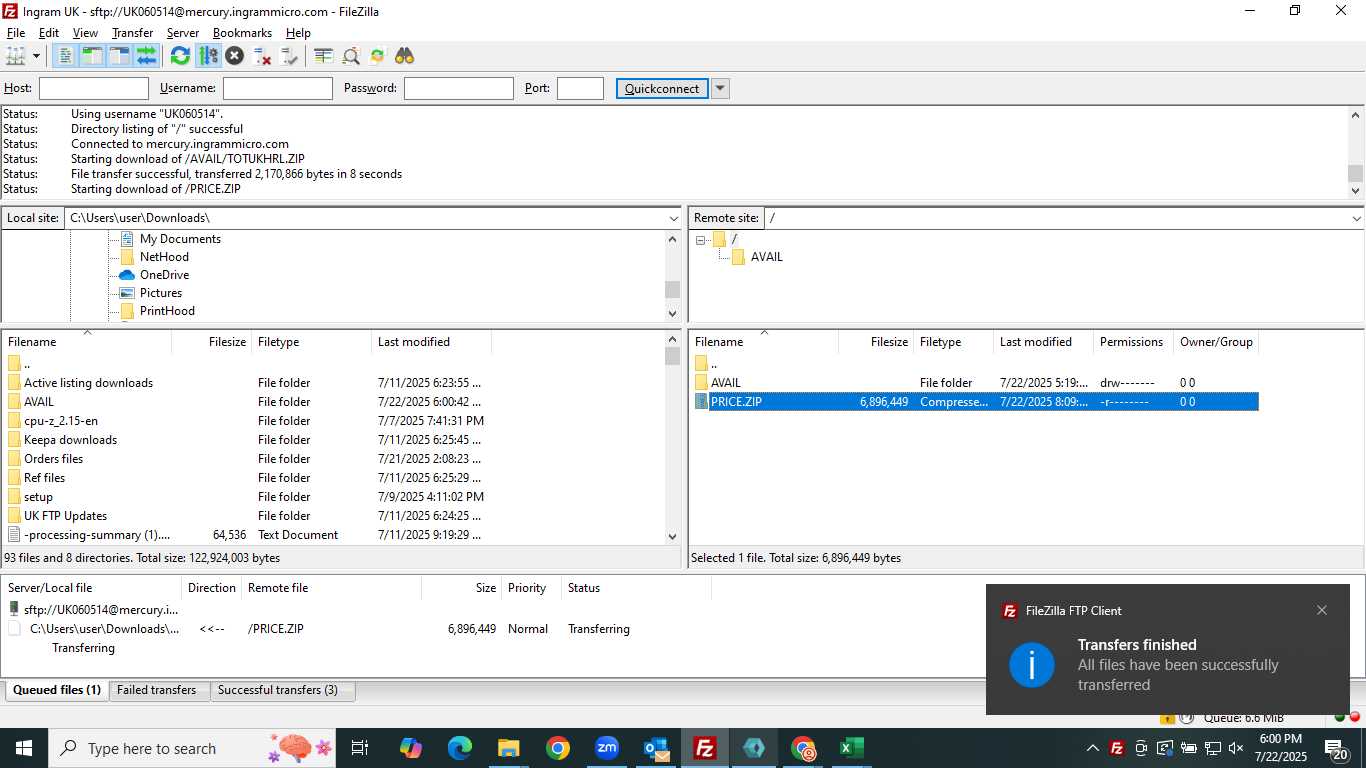The width and height of the screenshot is (1366, 768).
Task: Focus the Host input field
Action: click(94, 88)
